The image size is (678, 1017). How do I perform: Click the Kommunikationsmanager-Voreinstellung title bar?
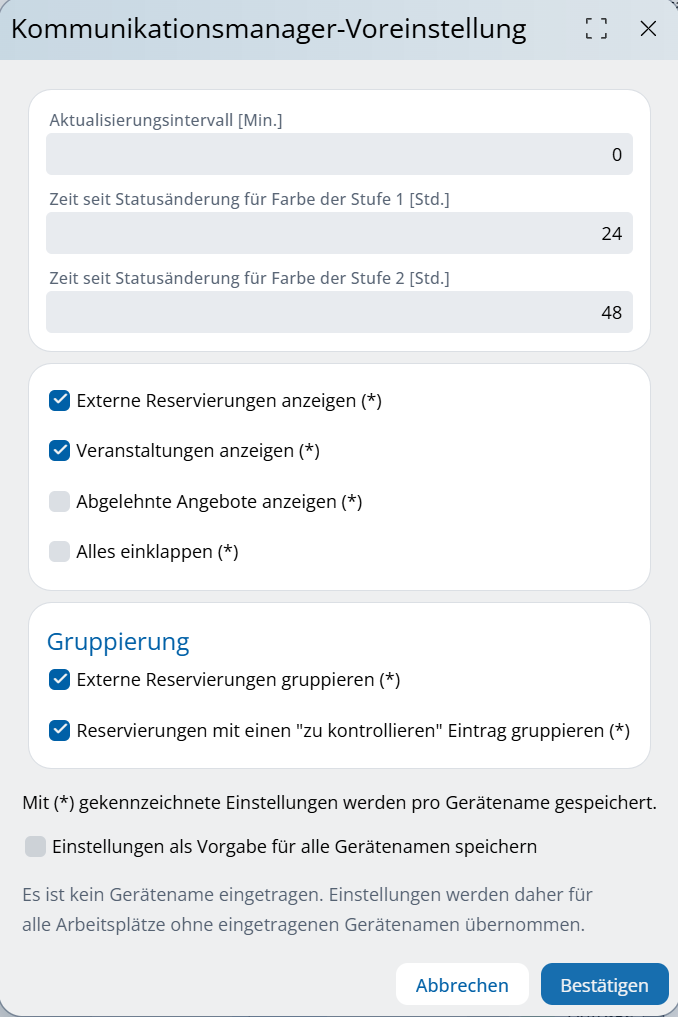268,29
